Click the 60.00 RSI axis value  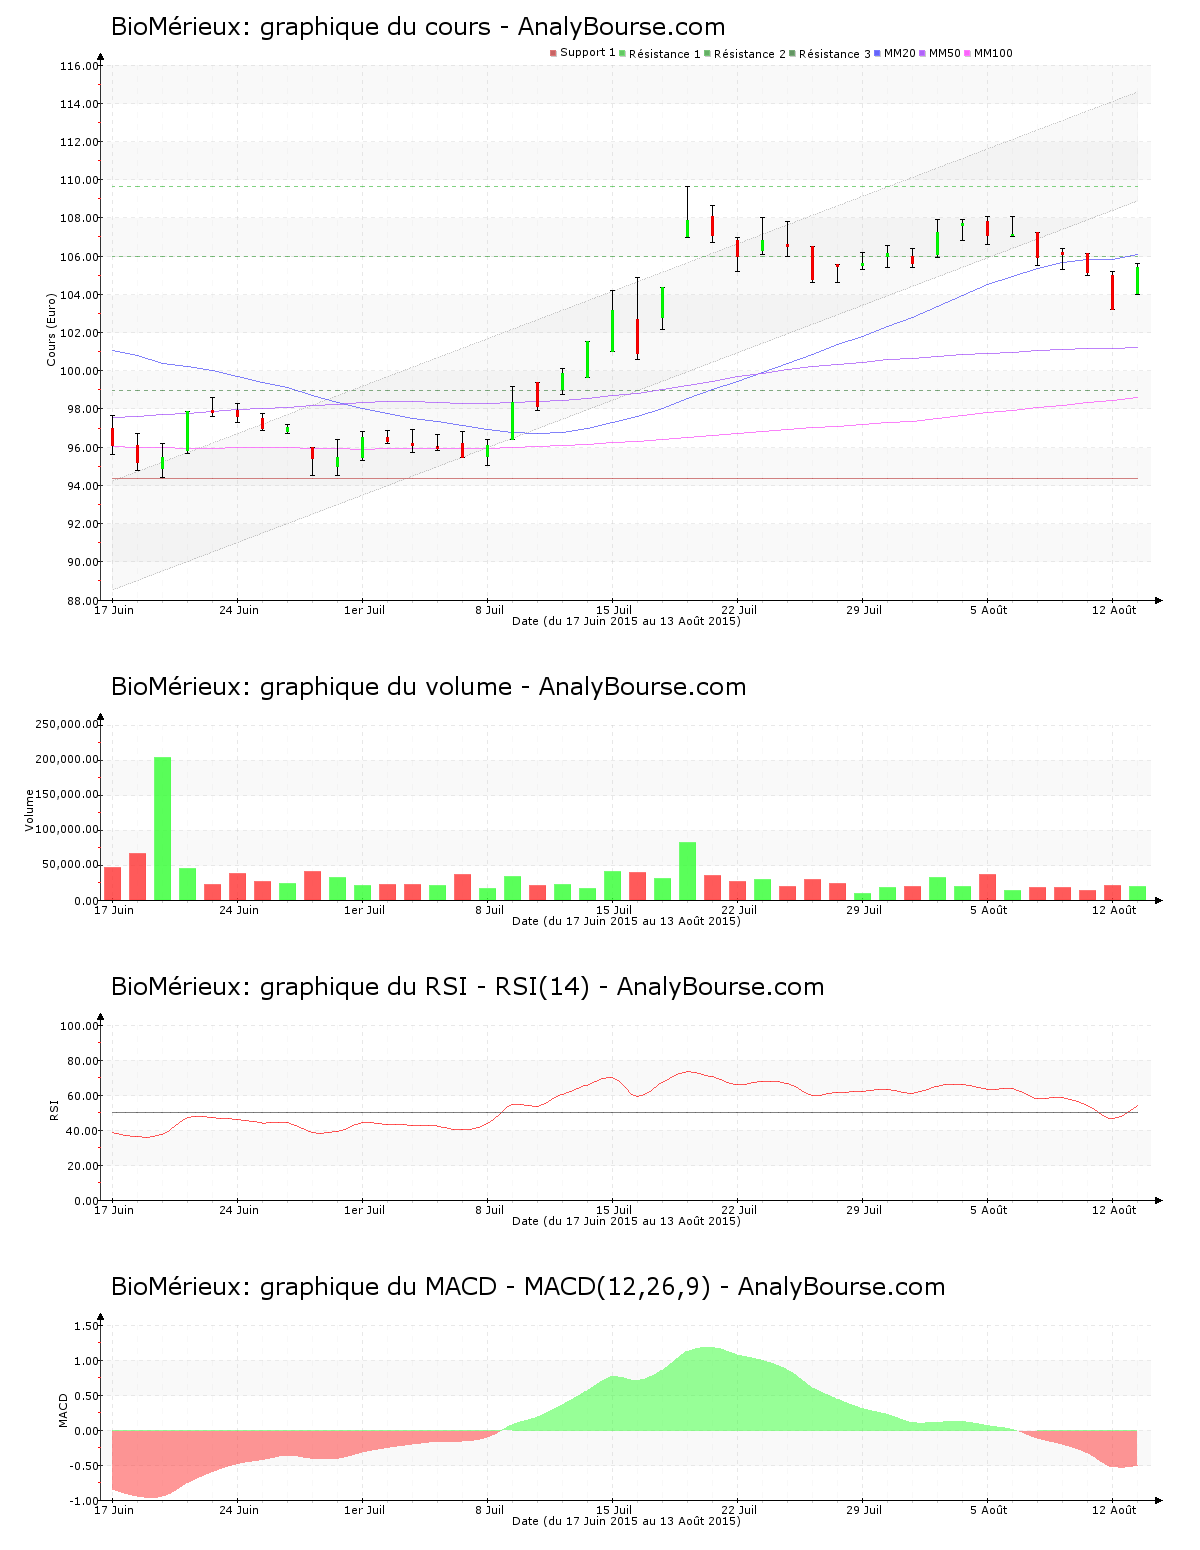[x=82, y=1096]
